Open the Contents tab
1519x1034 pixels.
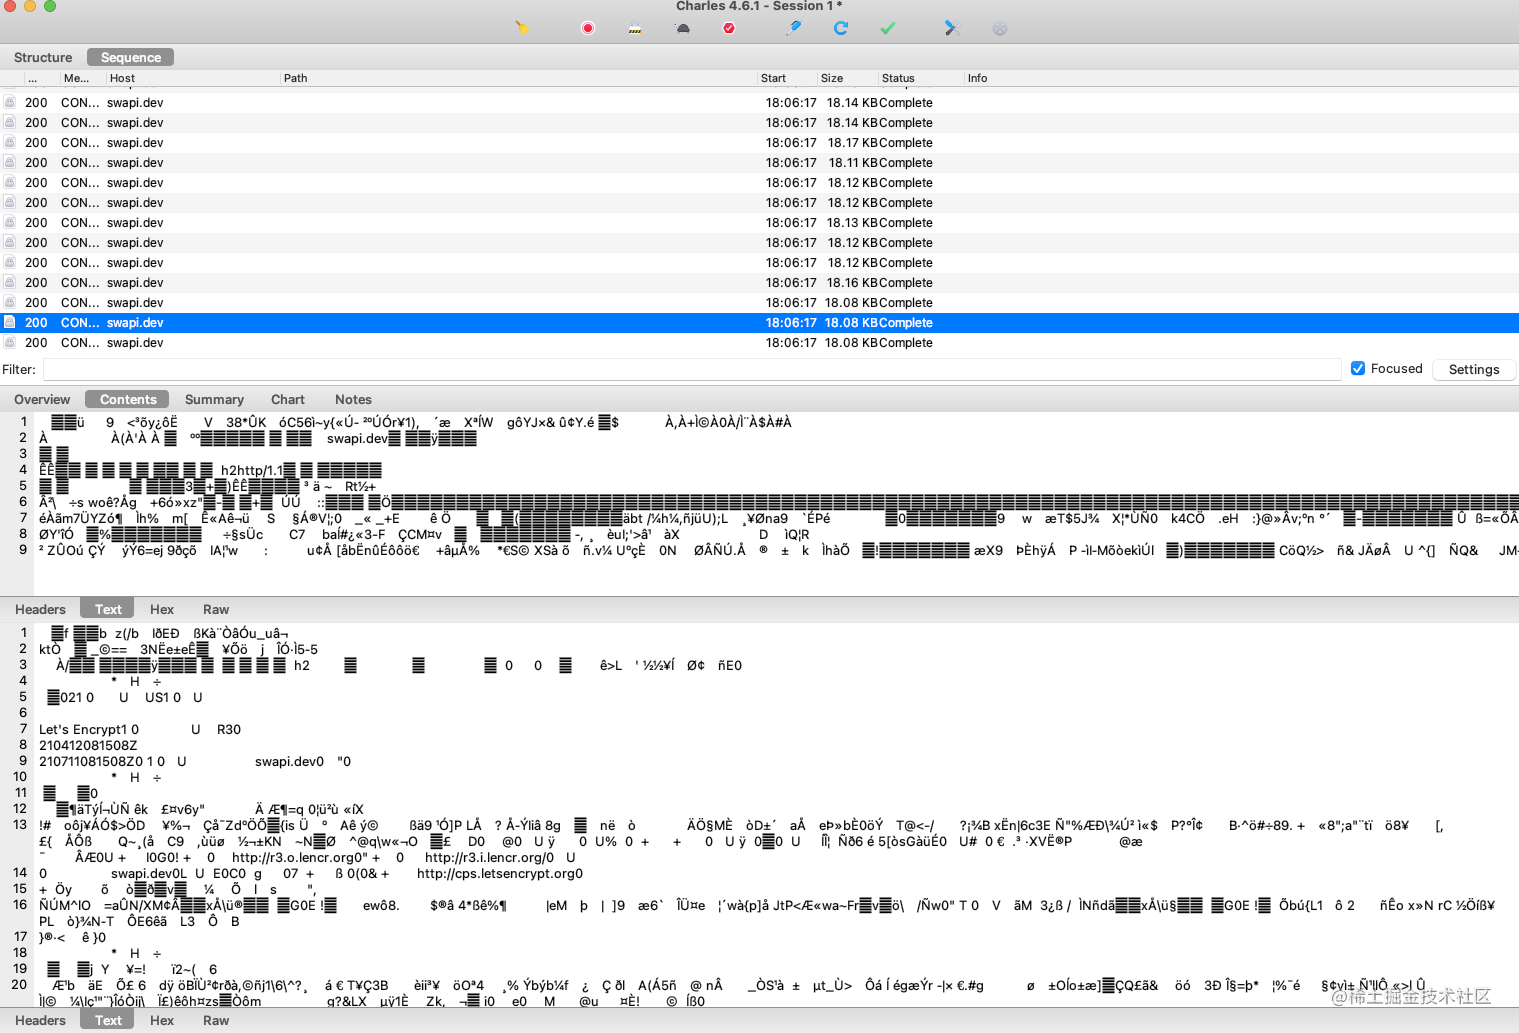point(128,399)
